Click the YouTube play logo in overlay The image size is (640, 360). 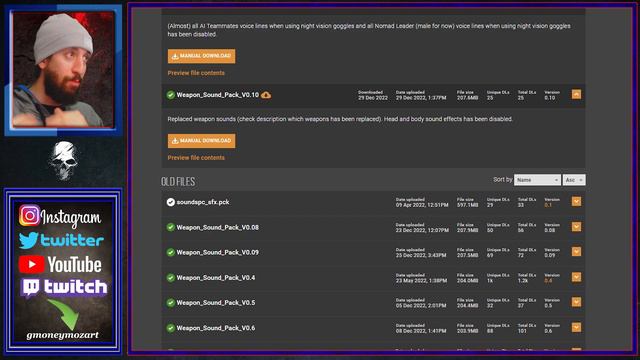point(31,264)
